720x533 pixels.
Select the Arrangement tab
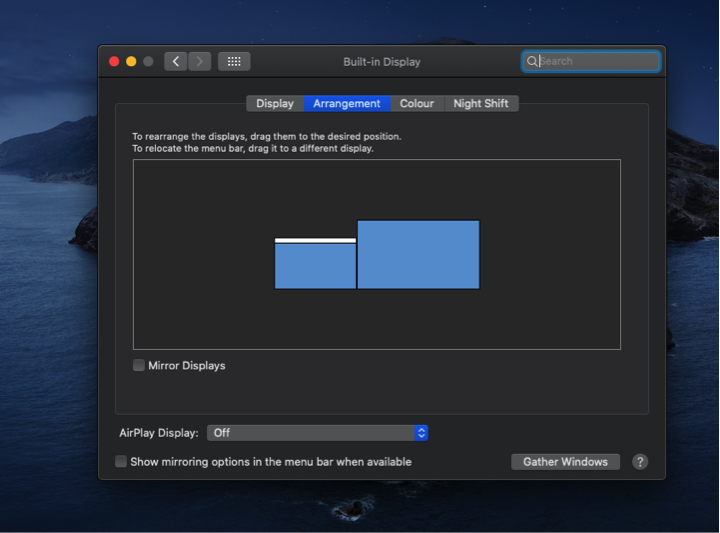pyautogui.click(x=346, y=103)
